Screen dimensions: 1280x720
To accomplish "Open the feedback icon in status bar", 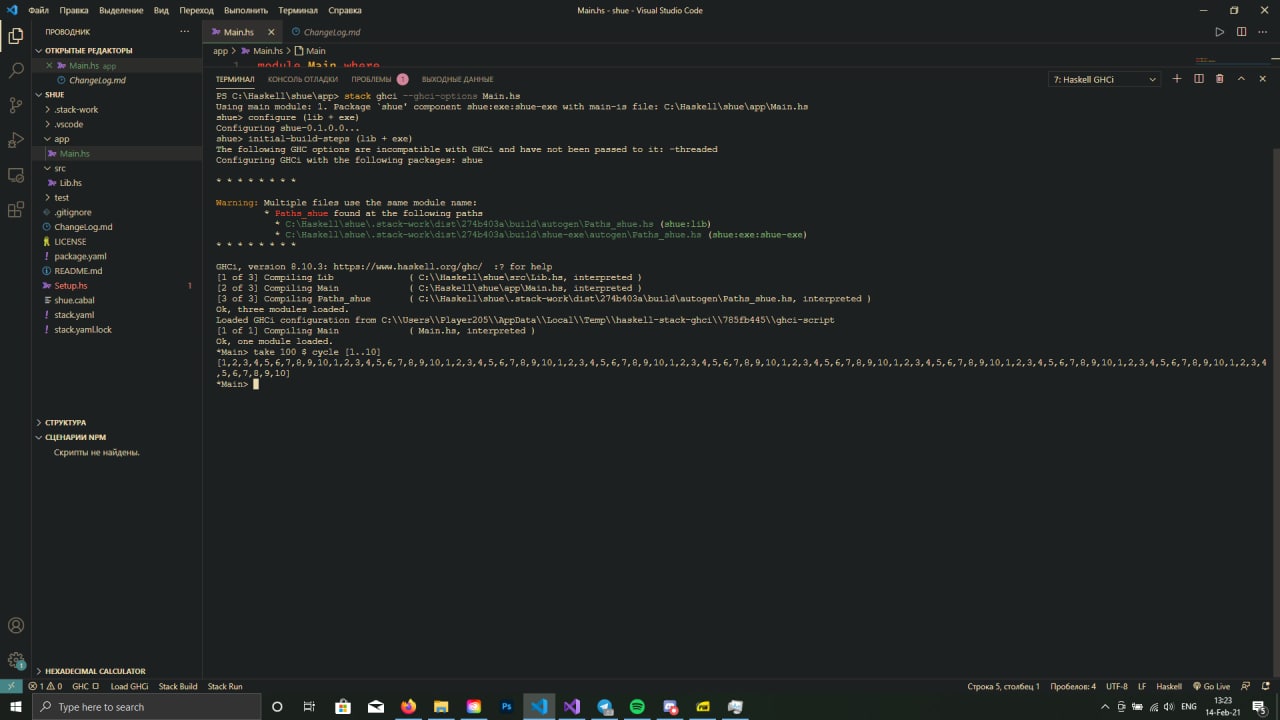I will (x=1244, y=686).
